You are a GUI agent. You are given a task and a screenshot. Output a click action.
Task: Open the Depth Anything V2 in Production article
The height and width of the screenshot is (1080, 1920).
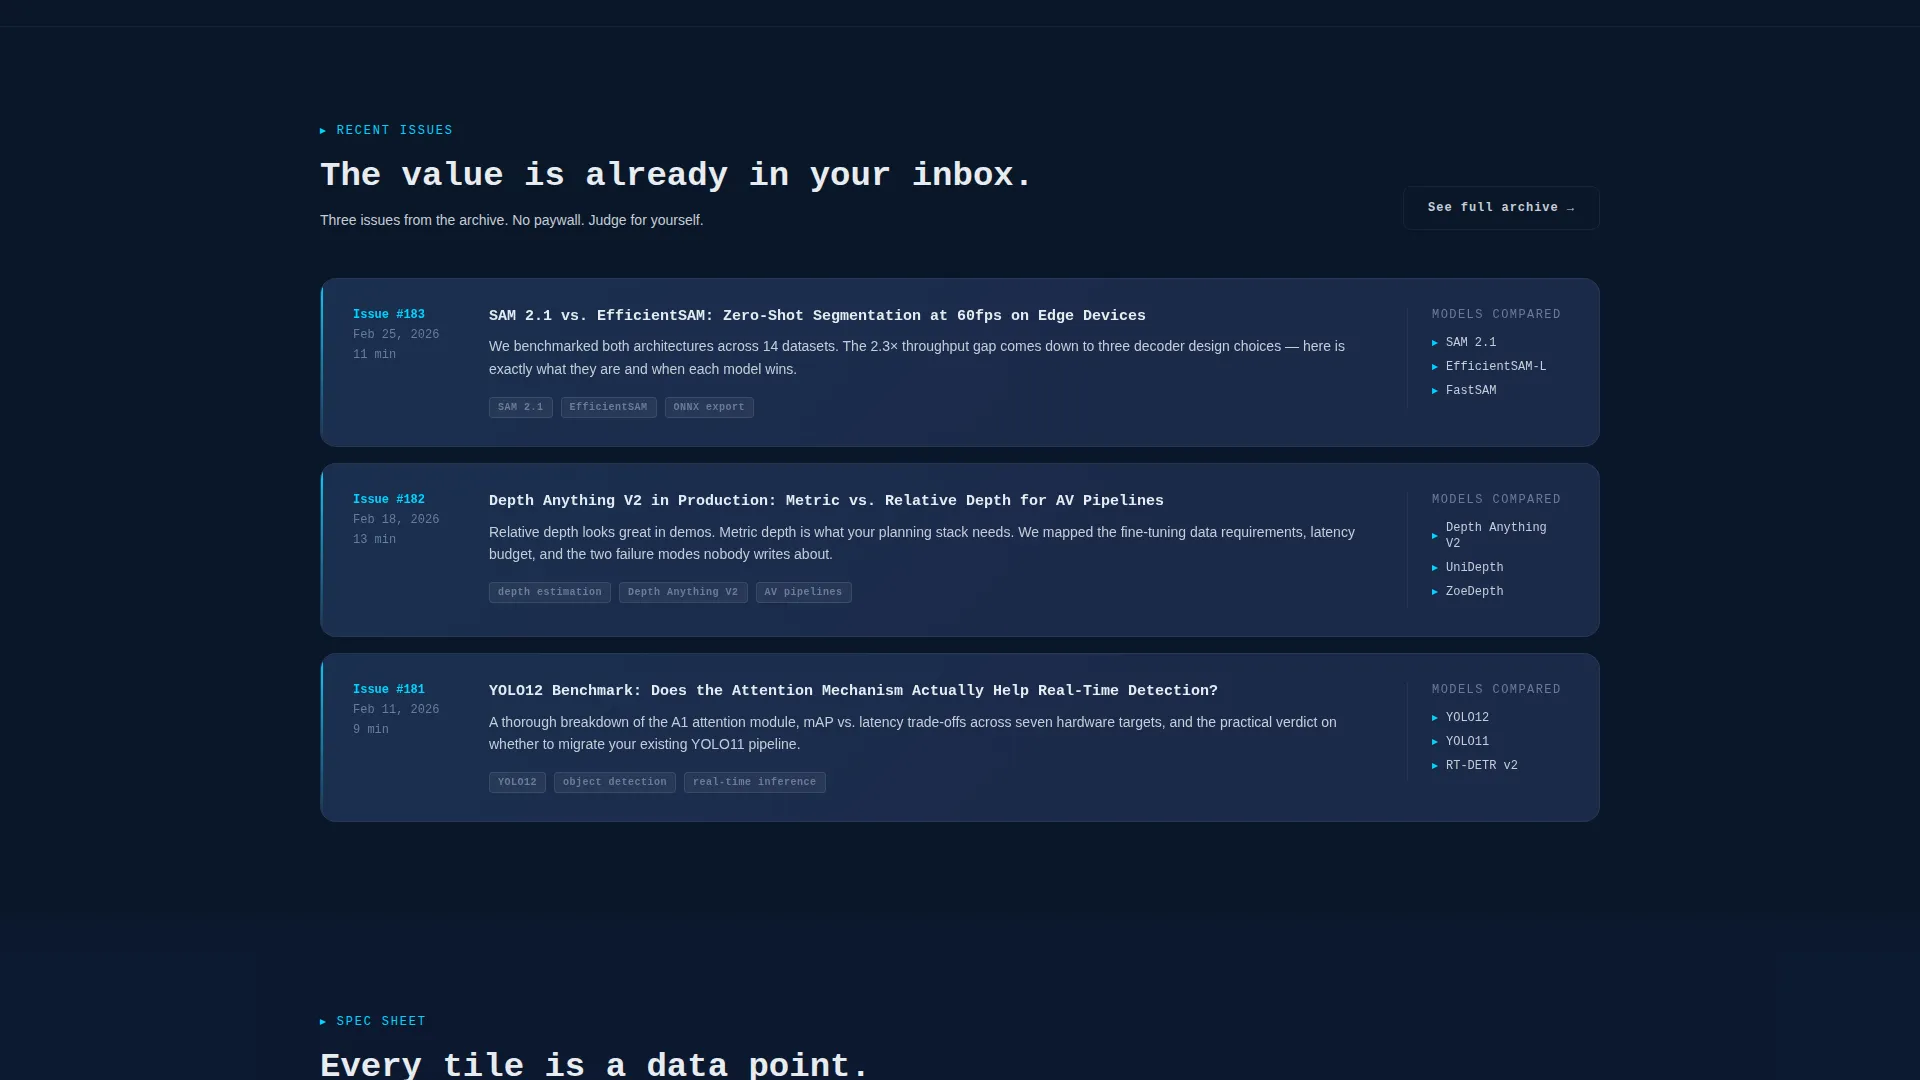(826, 501)
